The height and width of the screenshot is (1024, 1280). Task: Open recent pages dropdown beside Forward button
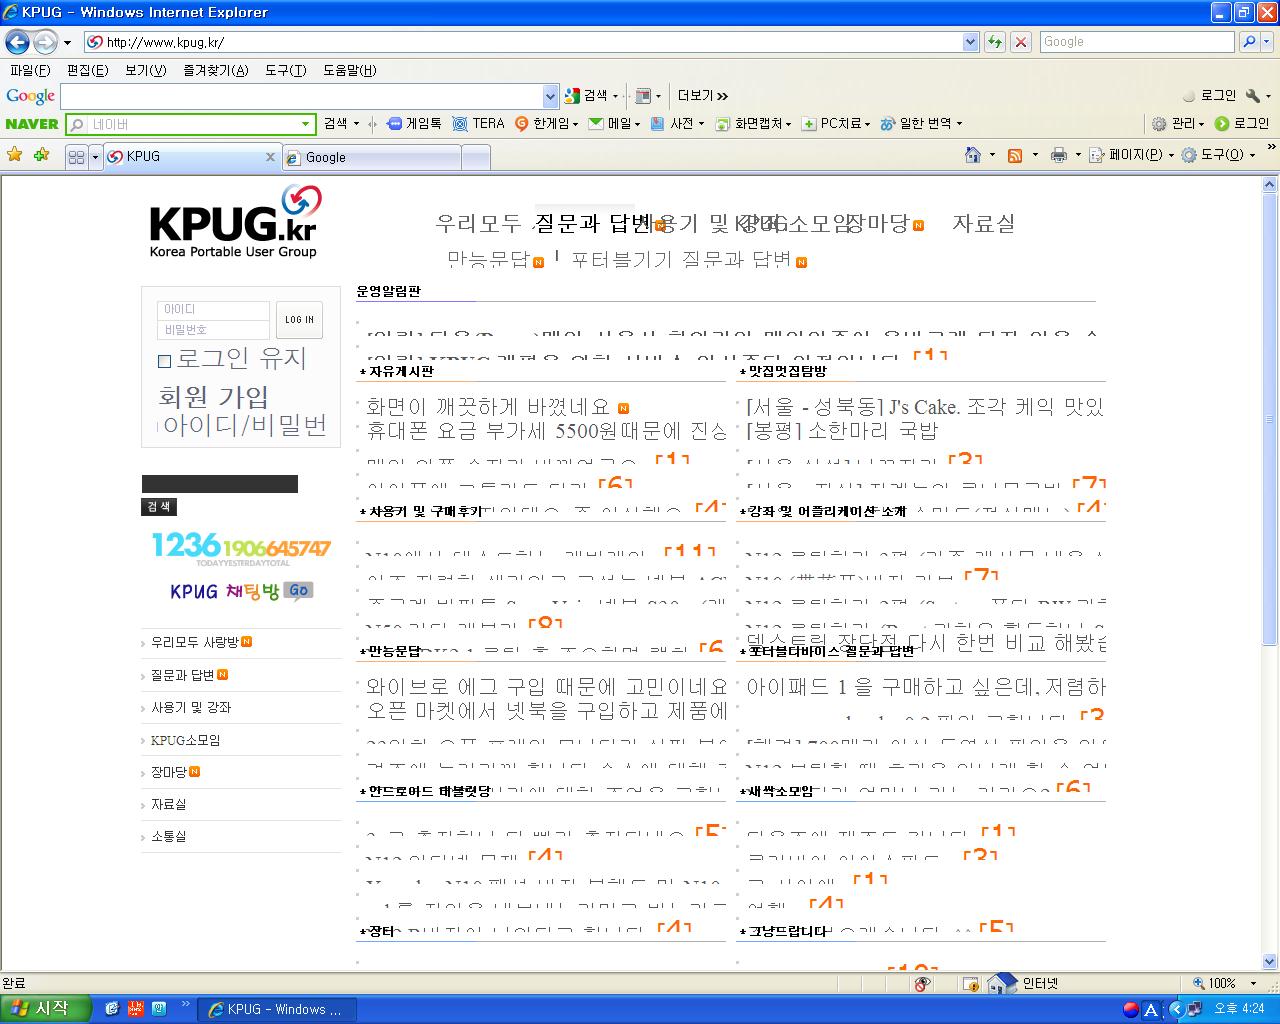tap(67, 43)
